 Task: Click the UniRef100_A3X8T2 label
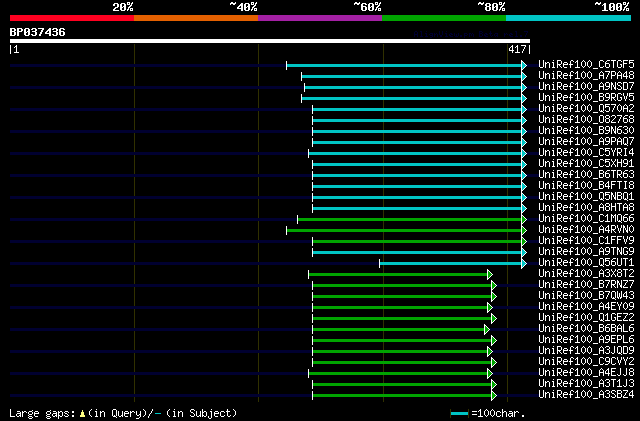coord(586,274)
